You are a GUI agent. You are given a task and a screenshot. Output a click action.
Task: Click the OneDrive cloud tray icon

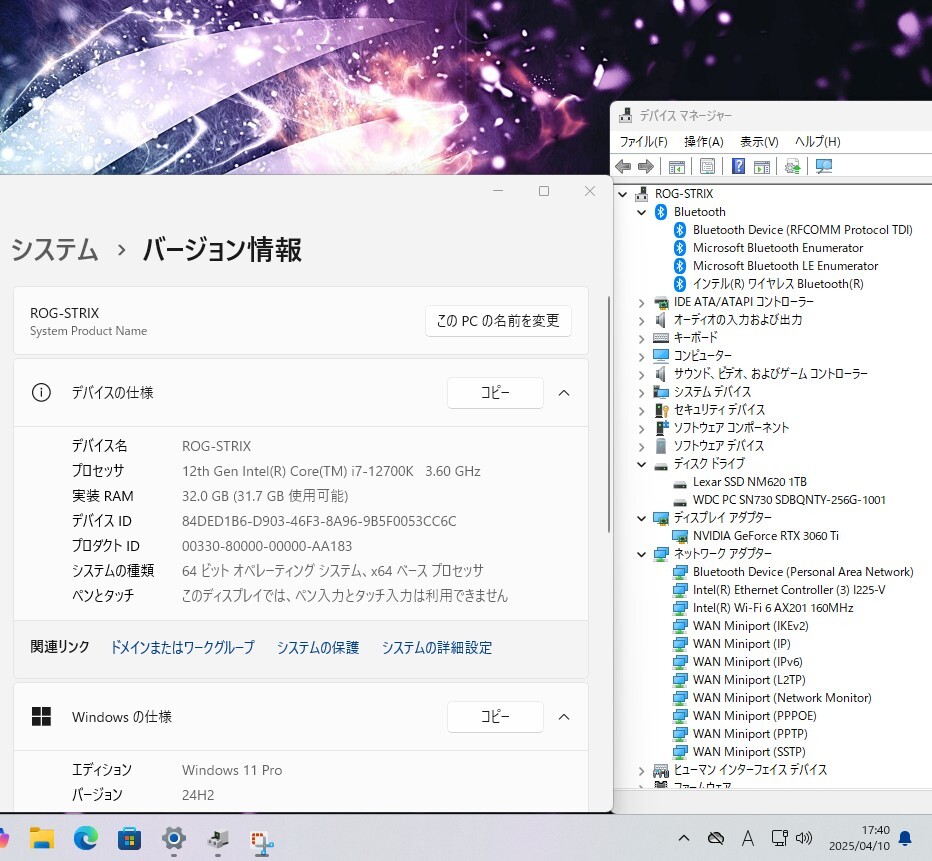716,838
